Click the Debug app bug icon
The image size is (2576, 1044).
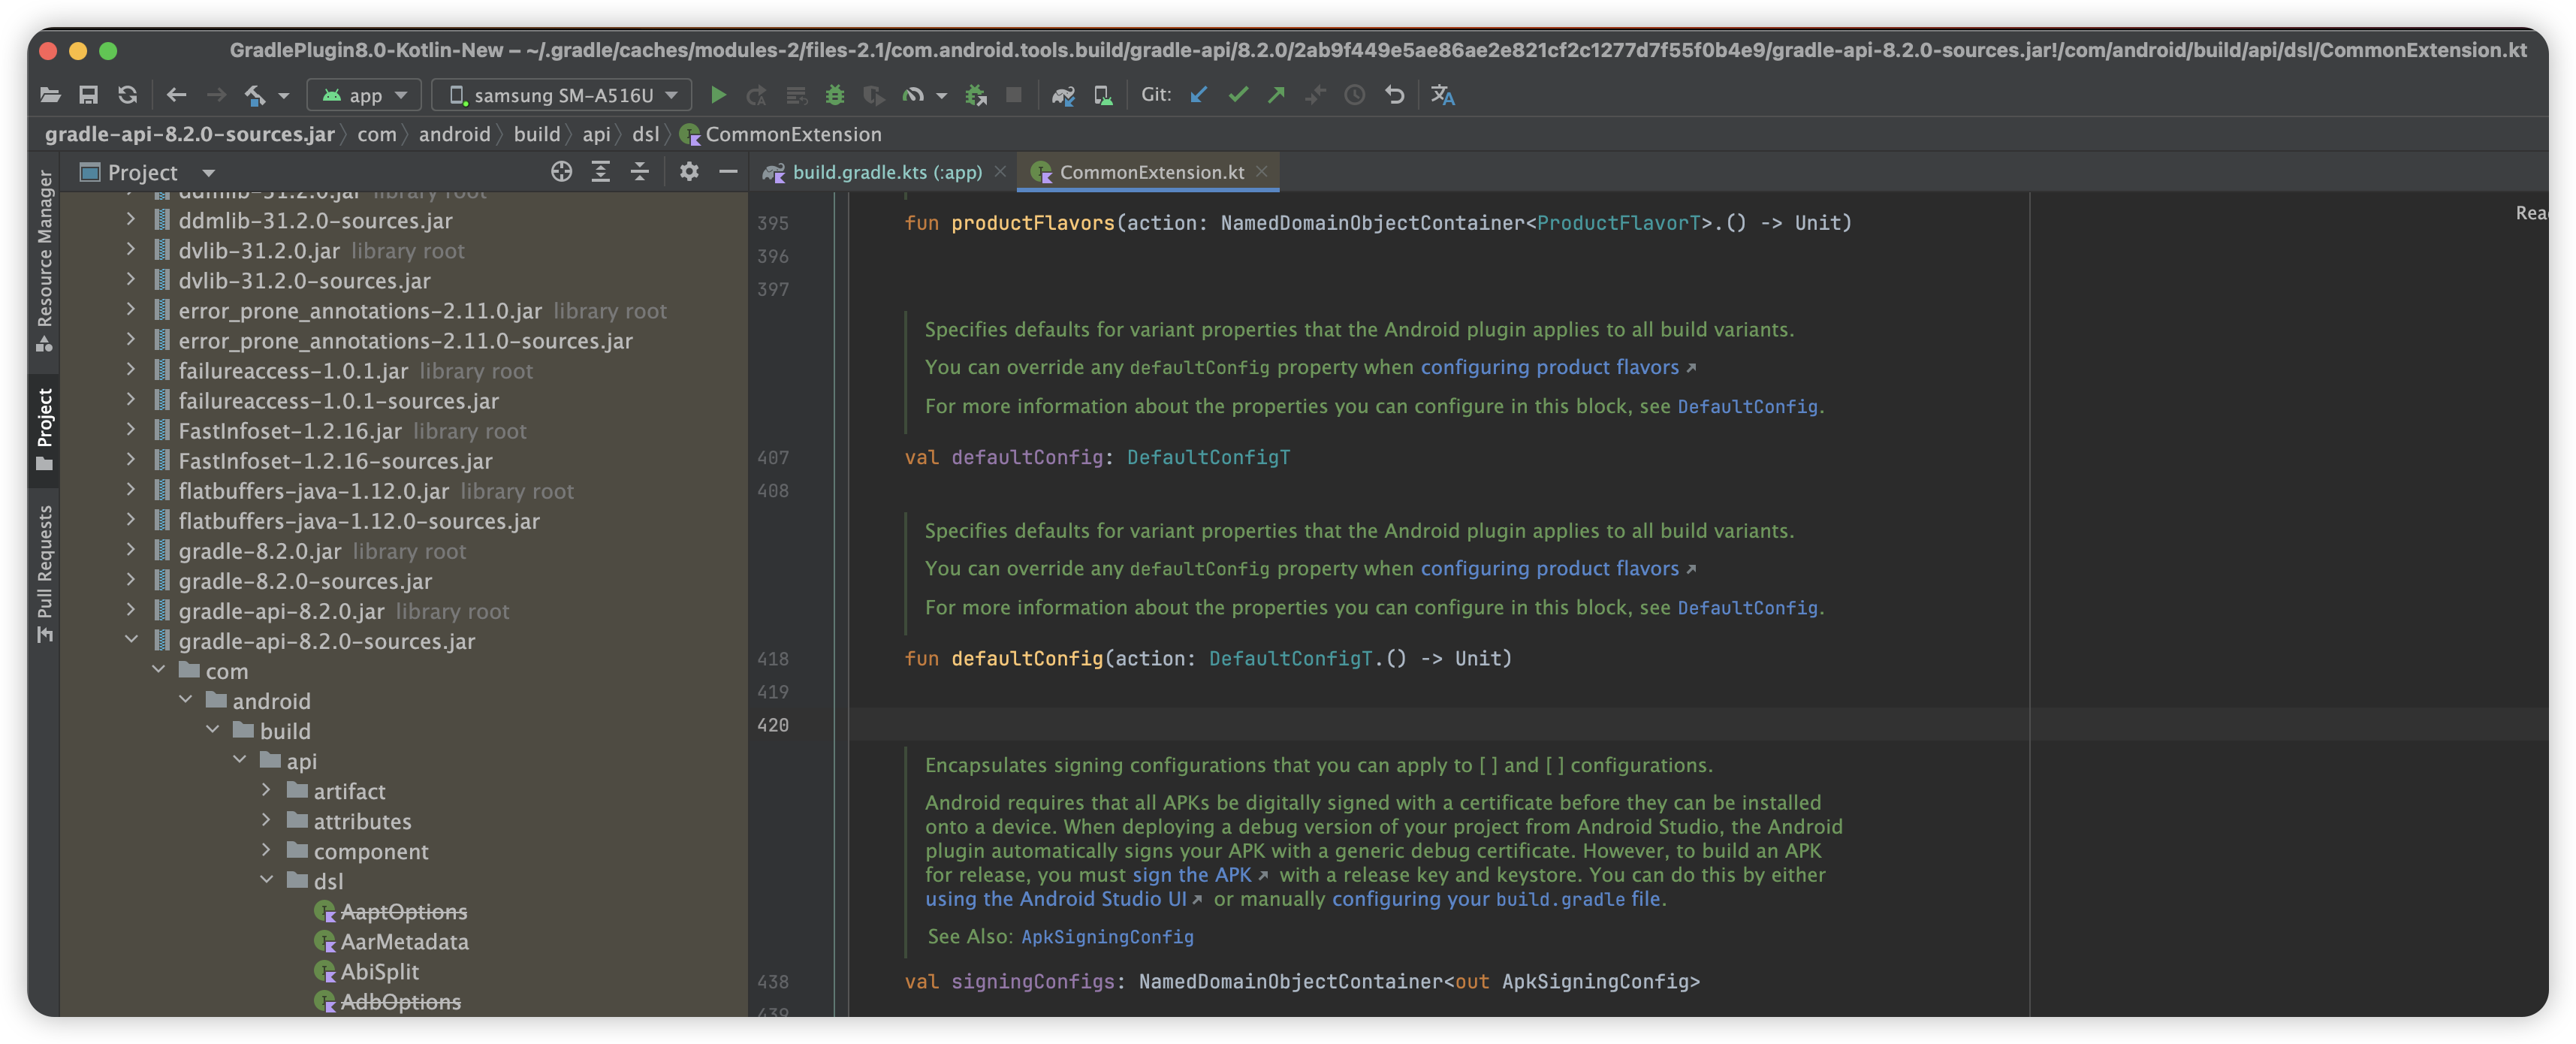point(835,95)
